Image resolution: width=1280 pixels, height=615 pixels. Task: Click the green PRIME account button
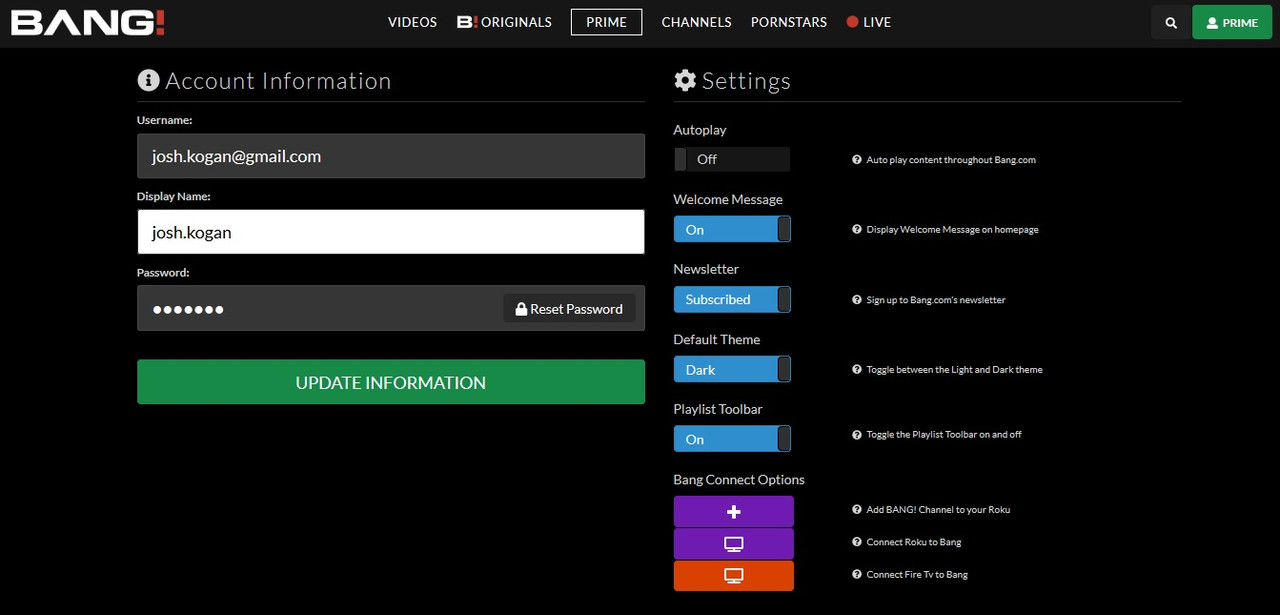(1232, 22)
